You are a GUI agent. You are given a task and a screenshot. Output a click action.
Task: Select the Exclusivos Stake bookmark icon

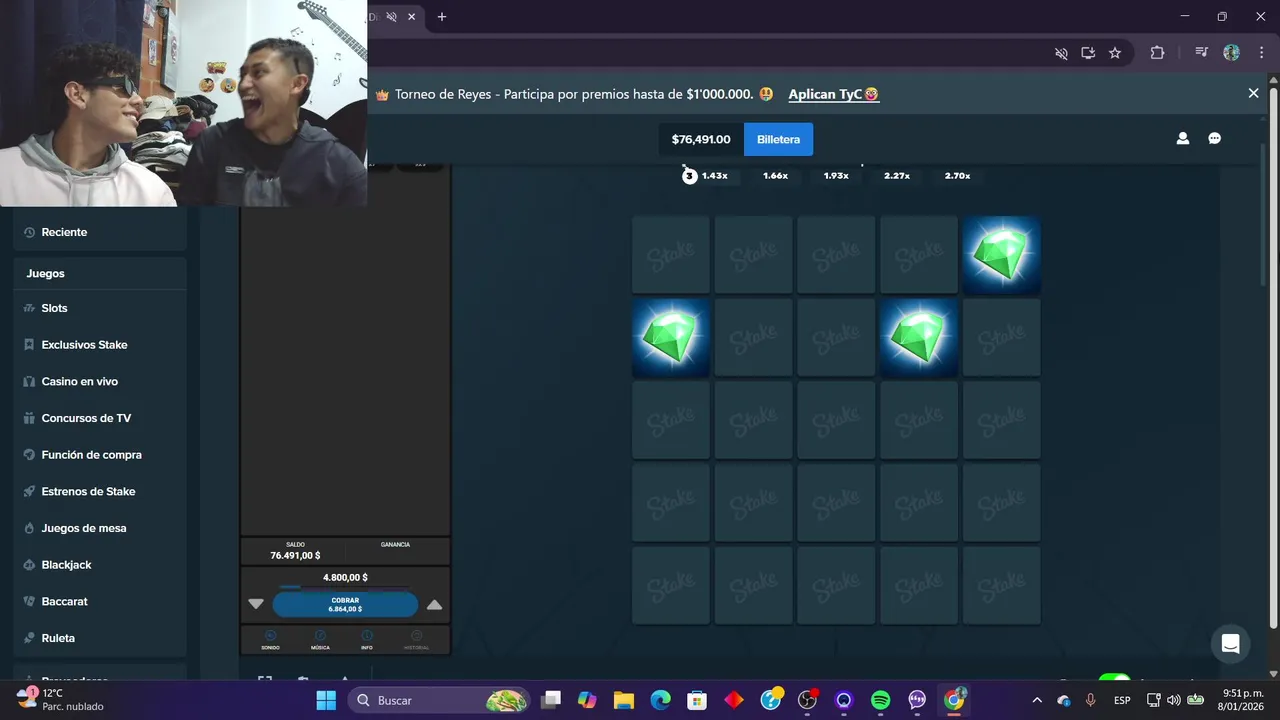click(x=29, y=345)
